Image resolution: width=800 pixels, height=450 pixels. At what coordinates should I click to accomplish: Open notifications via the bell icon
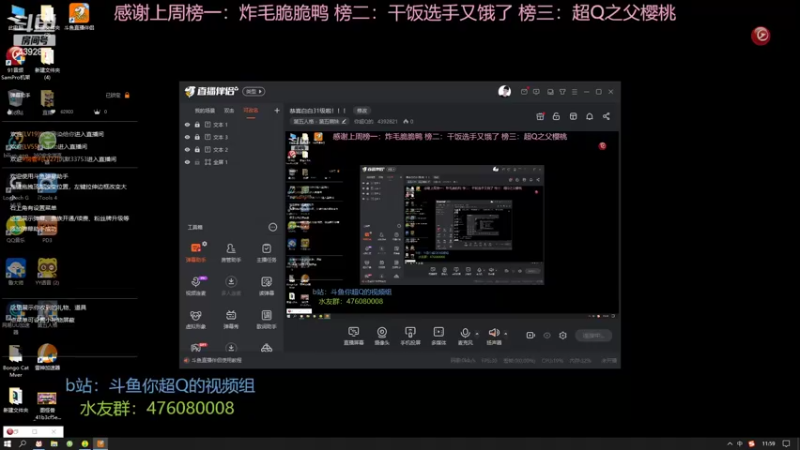click(x=589, y=116)
